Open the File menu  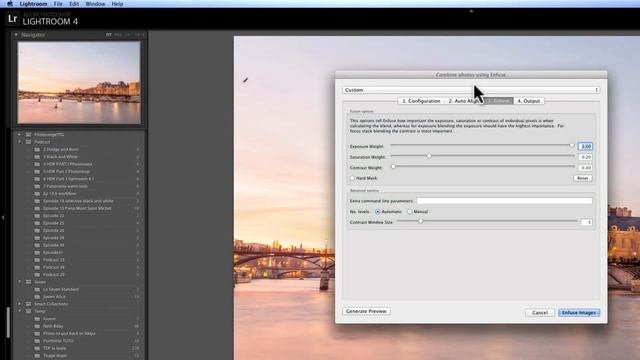[x=58, y=4]
